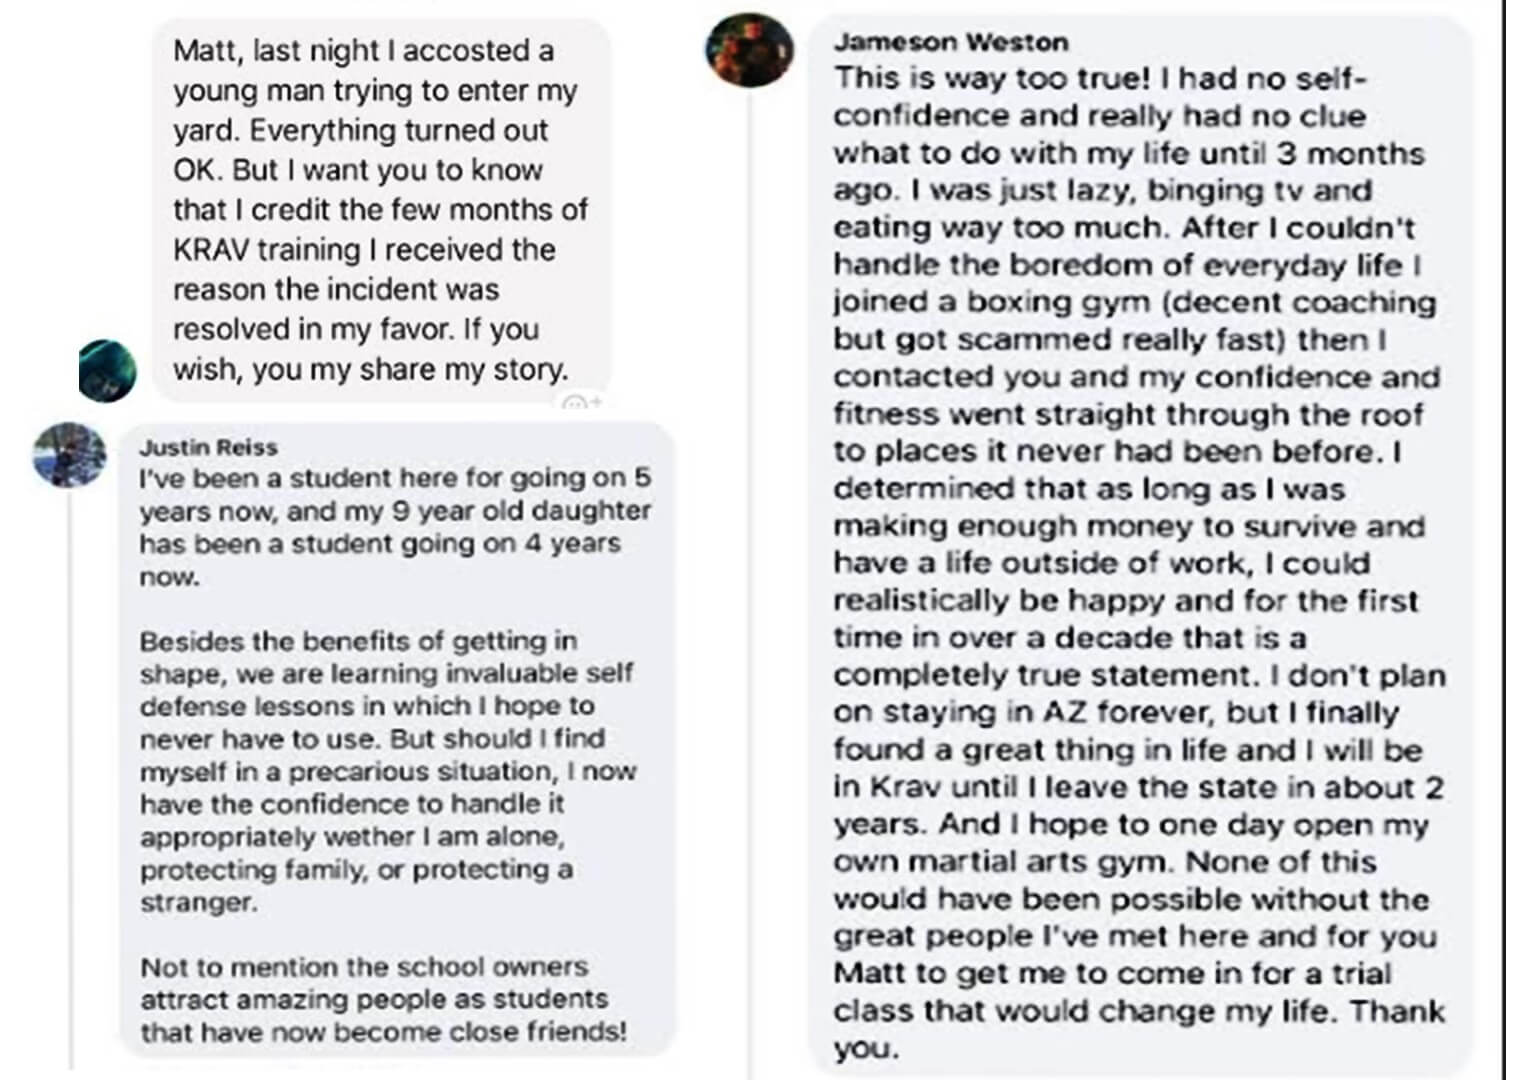This screenshot has width=1527, height=1080.
Task: Open Jameson Weston's profile name link
Action: click(950, 42)
